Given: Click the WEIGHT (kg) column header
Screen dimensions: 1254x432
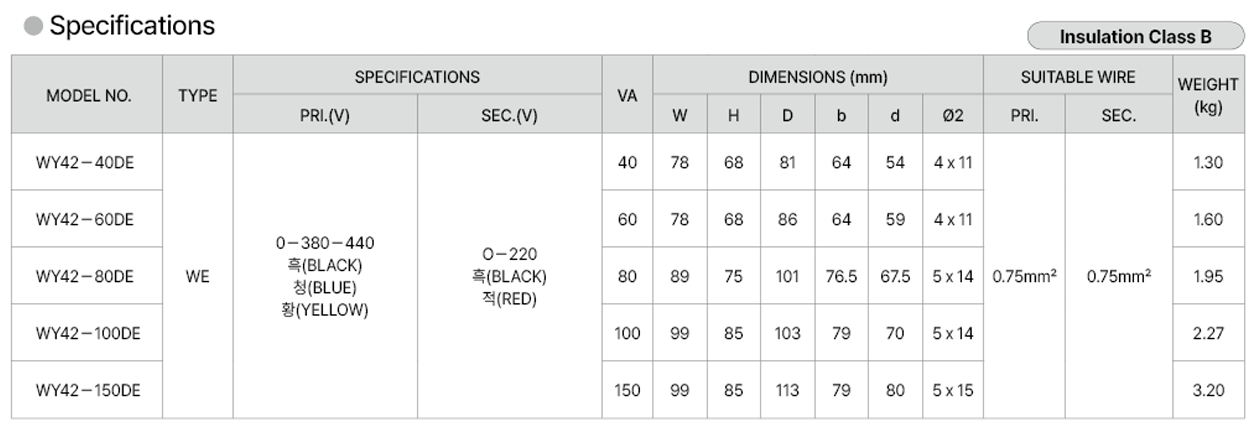Looking at the screenshot, I should (1208, 95).
